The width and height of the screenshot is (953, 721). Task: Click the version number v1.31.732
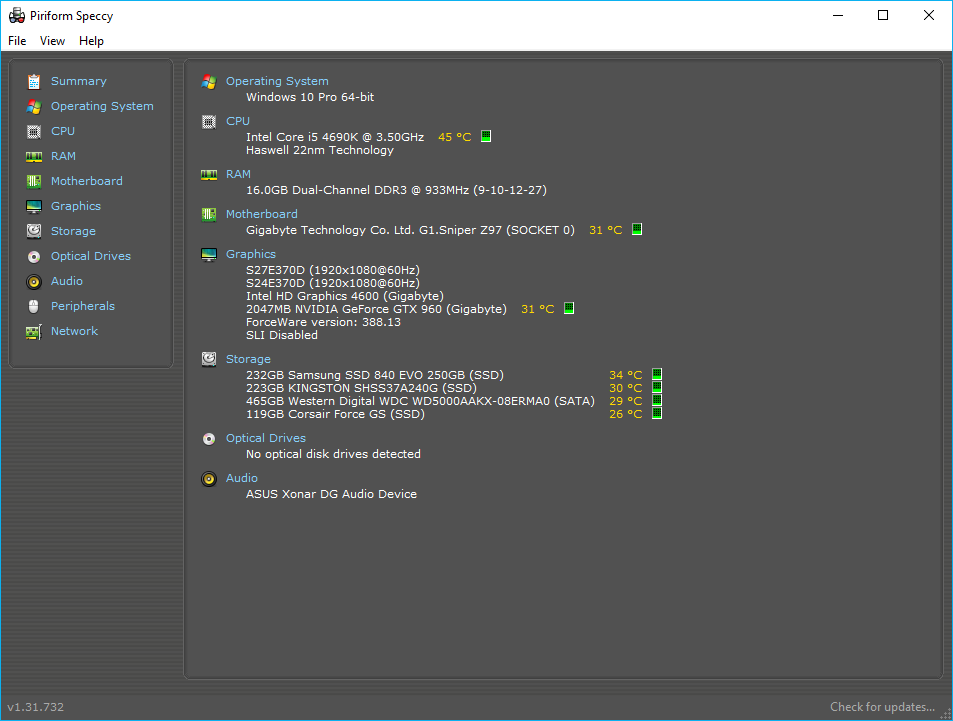35,707
